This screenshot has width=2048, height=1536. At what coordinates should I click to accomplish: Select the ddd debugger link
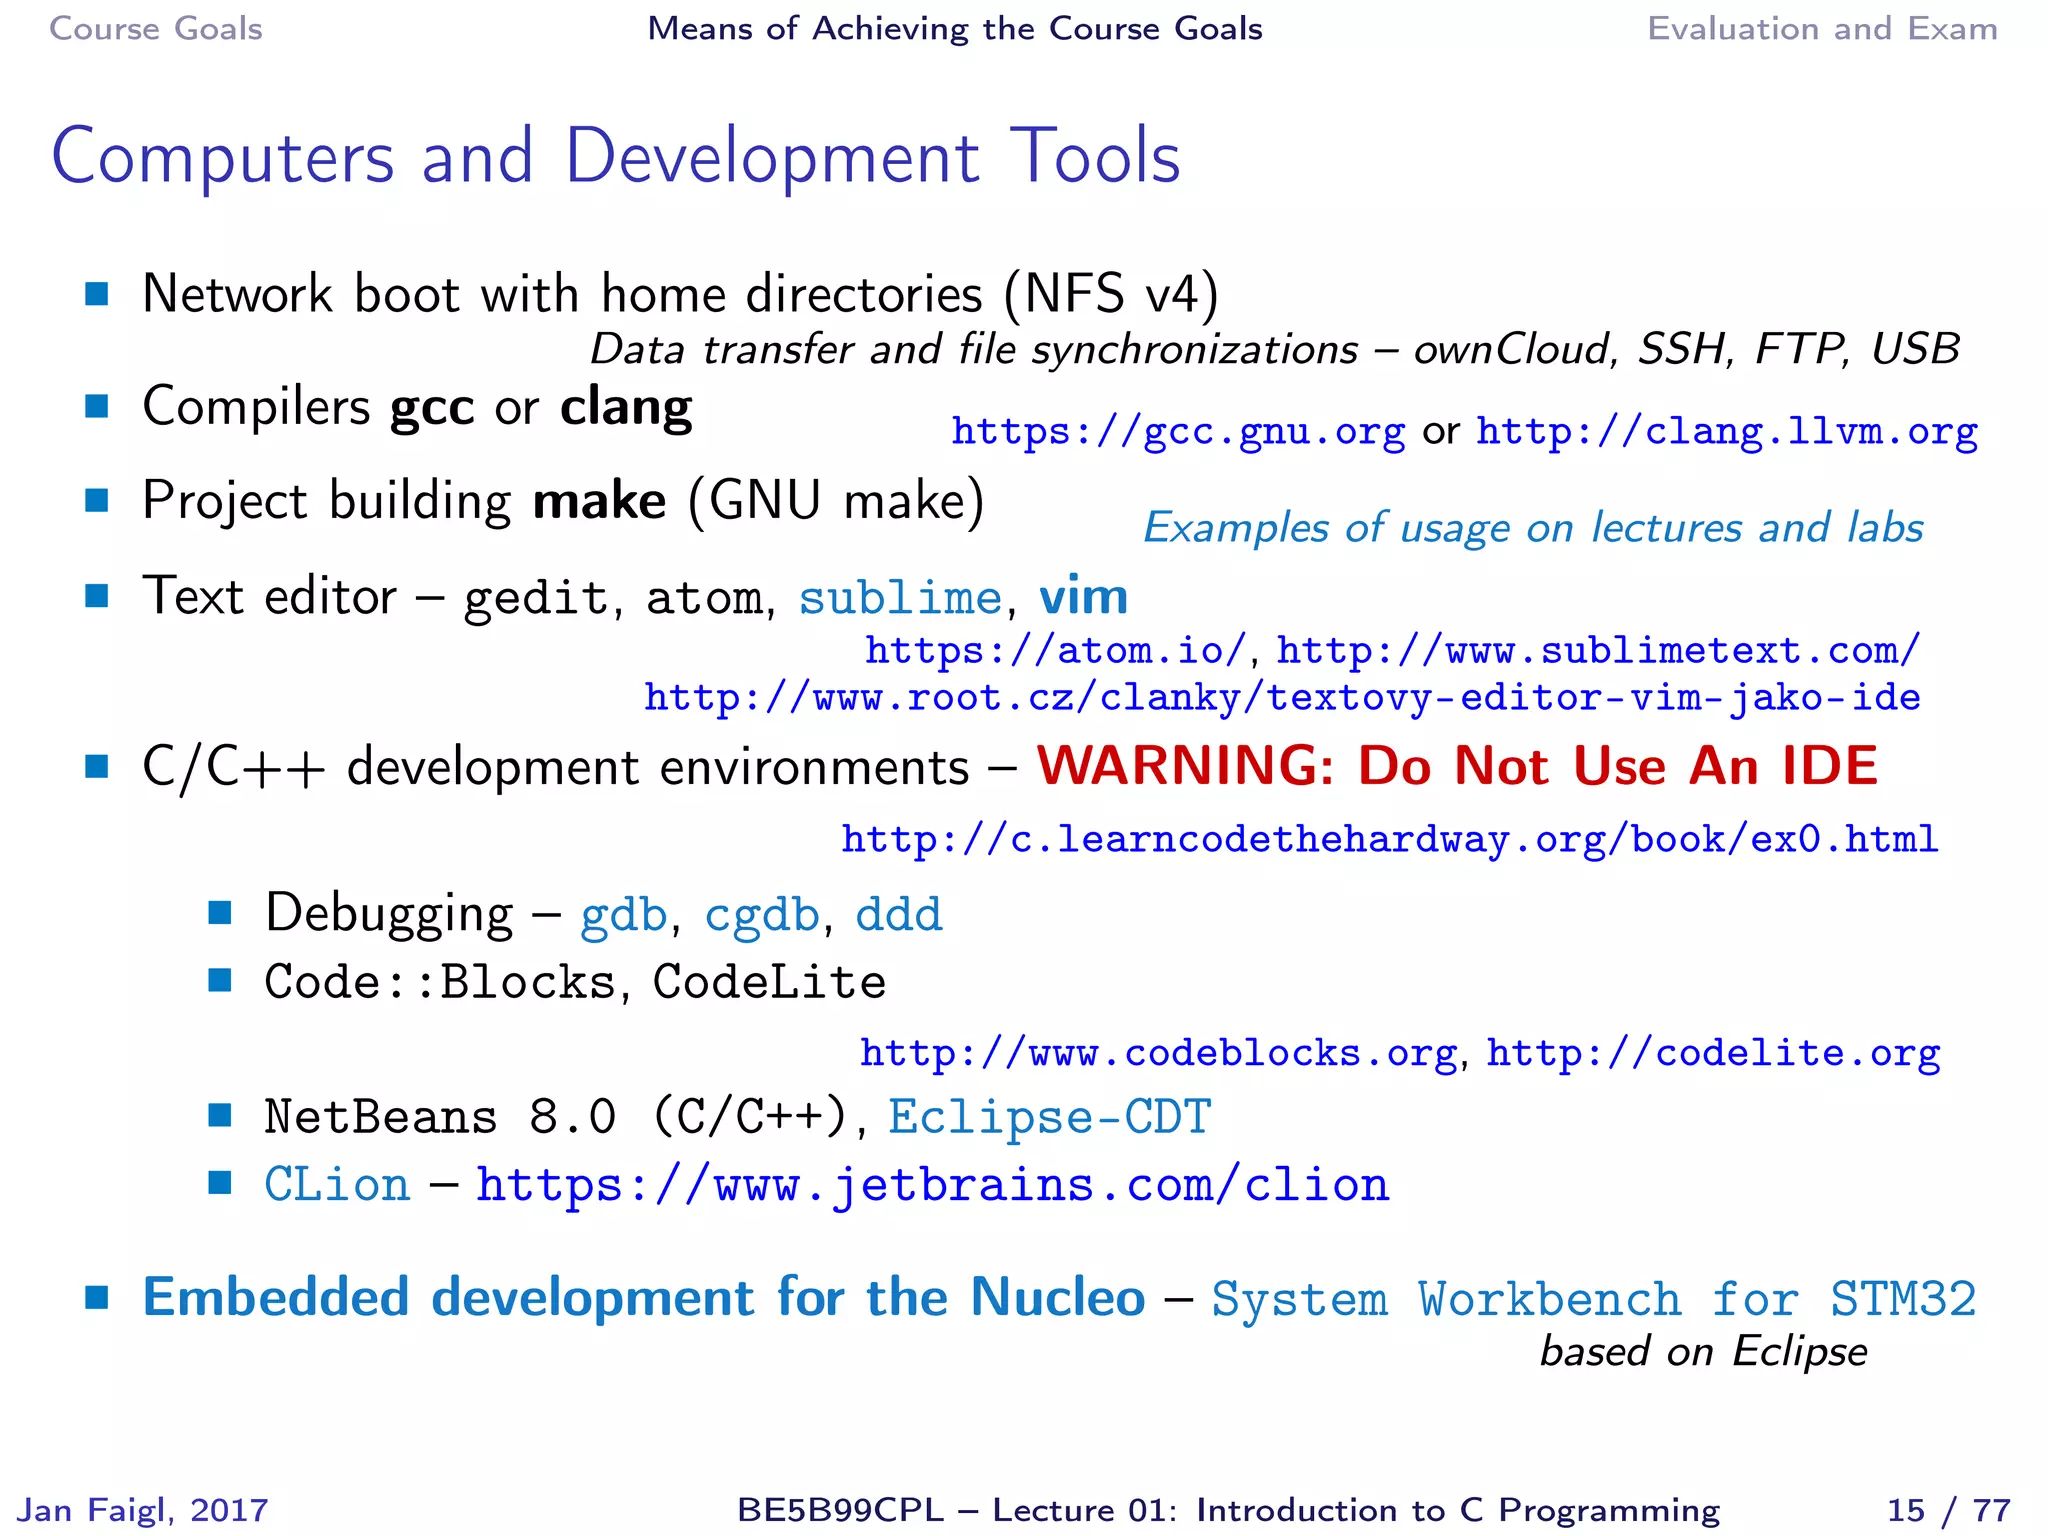[x=899, y=915]
